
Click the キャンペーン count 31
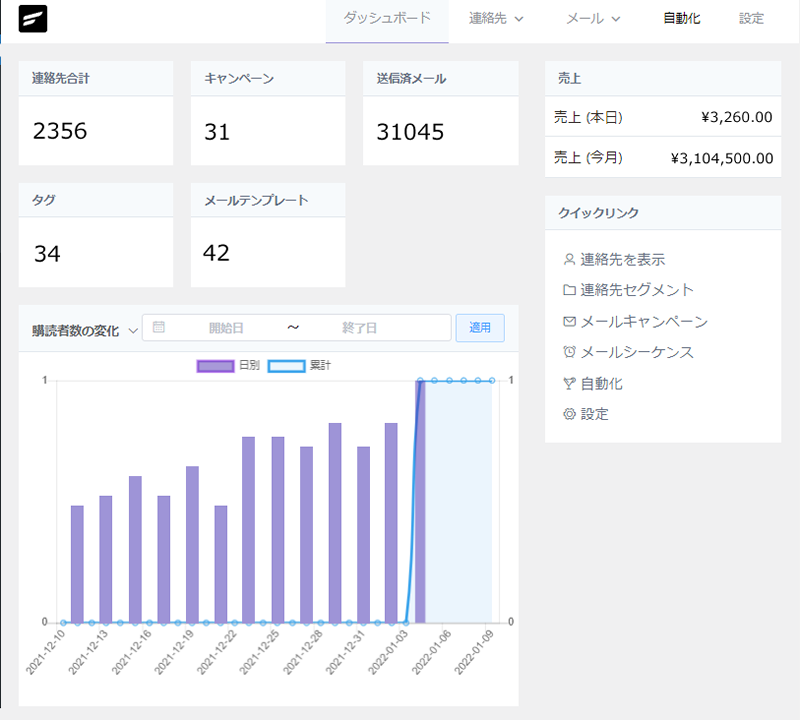pyautogui.click(x=217, y=132)
